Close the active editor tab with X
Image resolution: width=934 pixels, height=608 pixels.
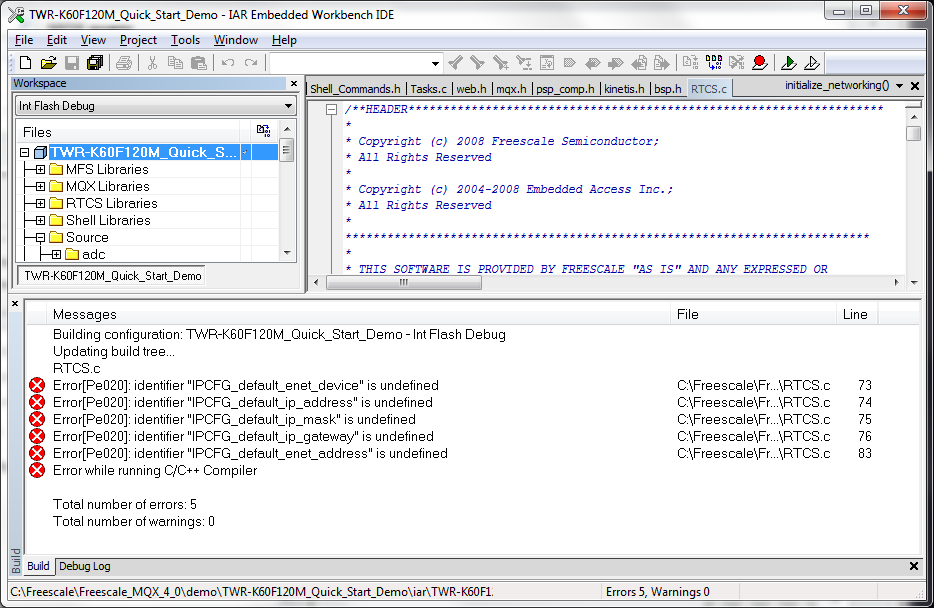(916, 86)
